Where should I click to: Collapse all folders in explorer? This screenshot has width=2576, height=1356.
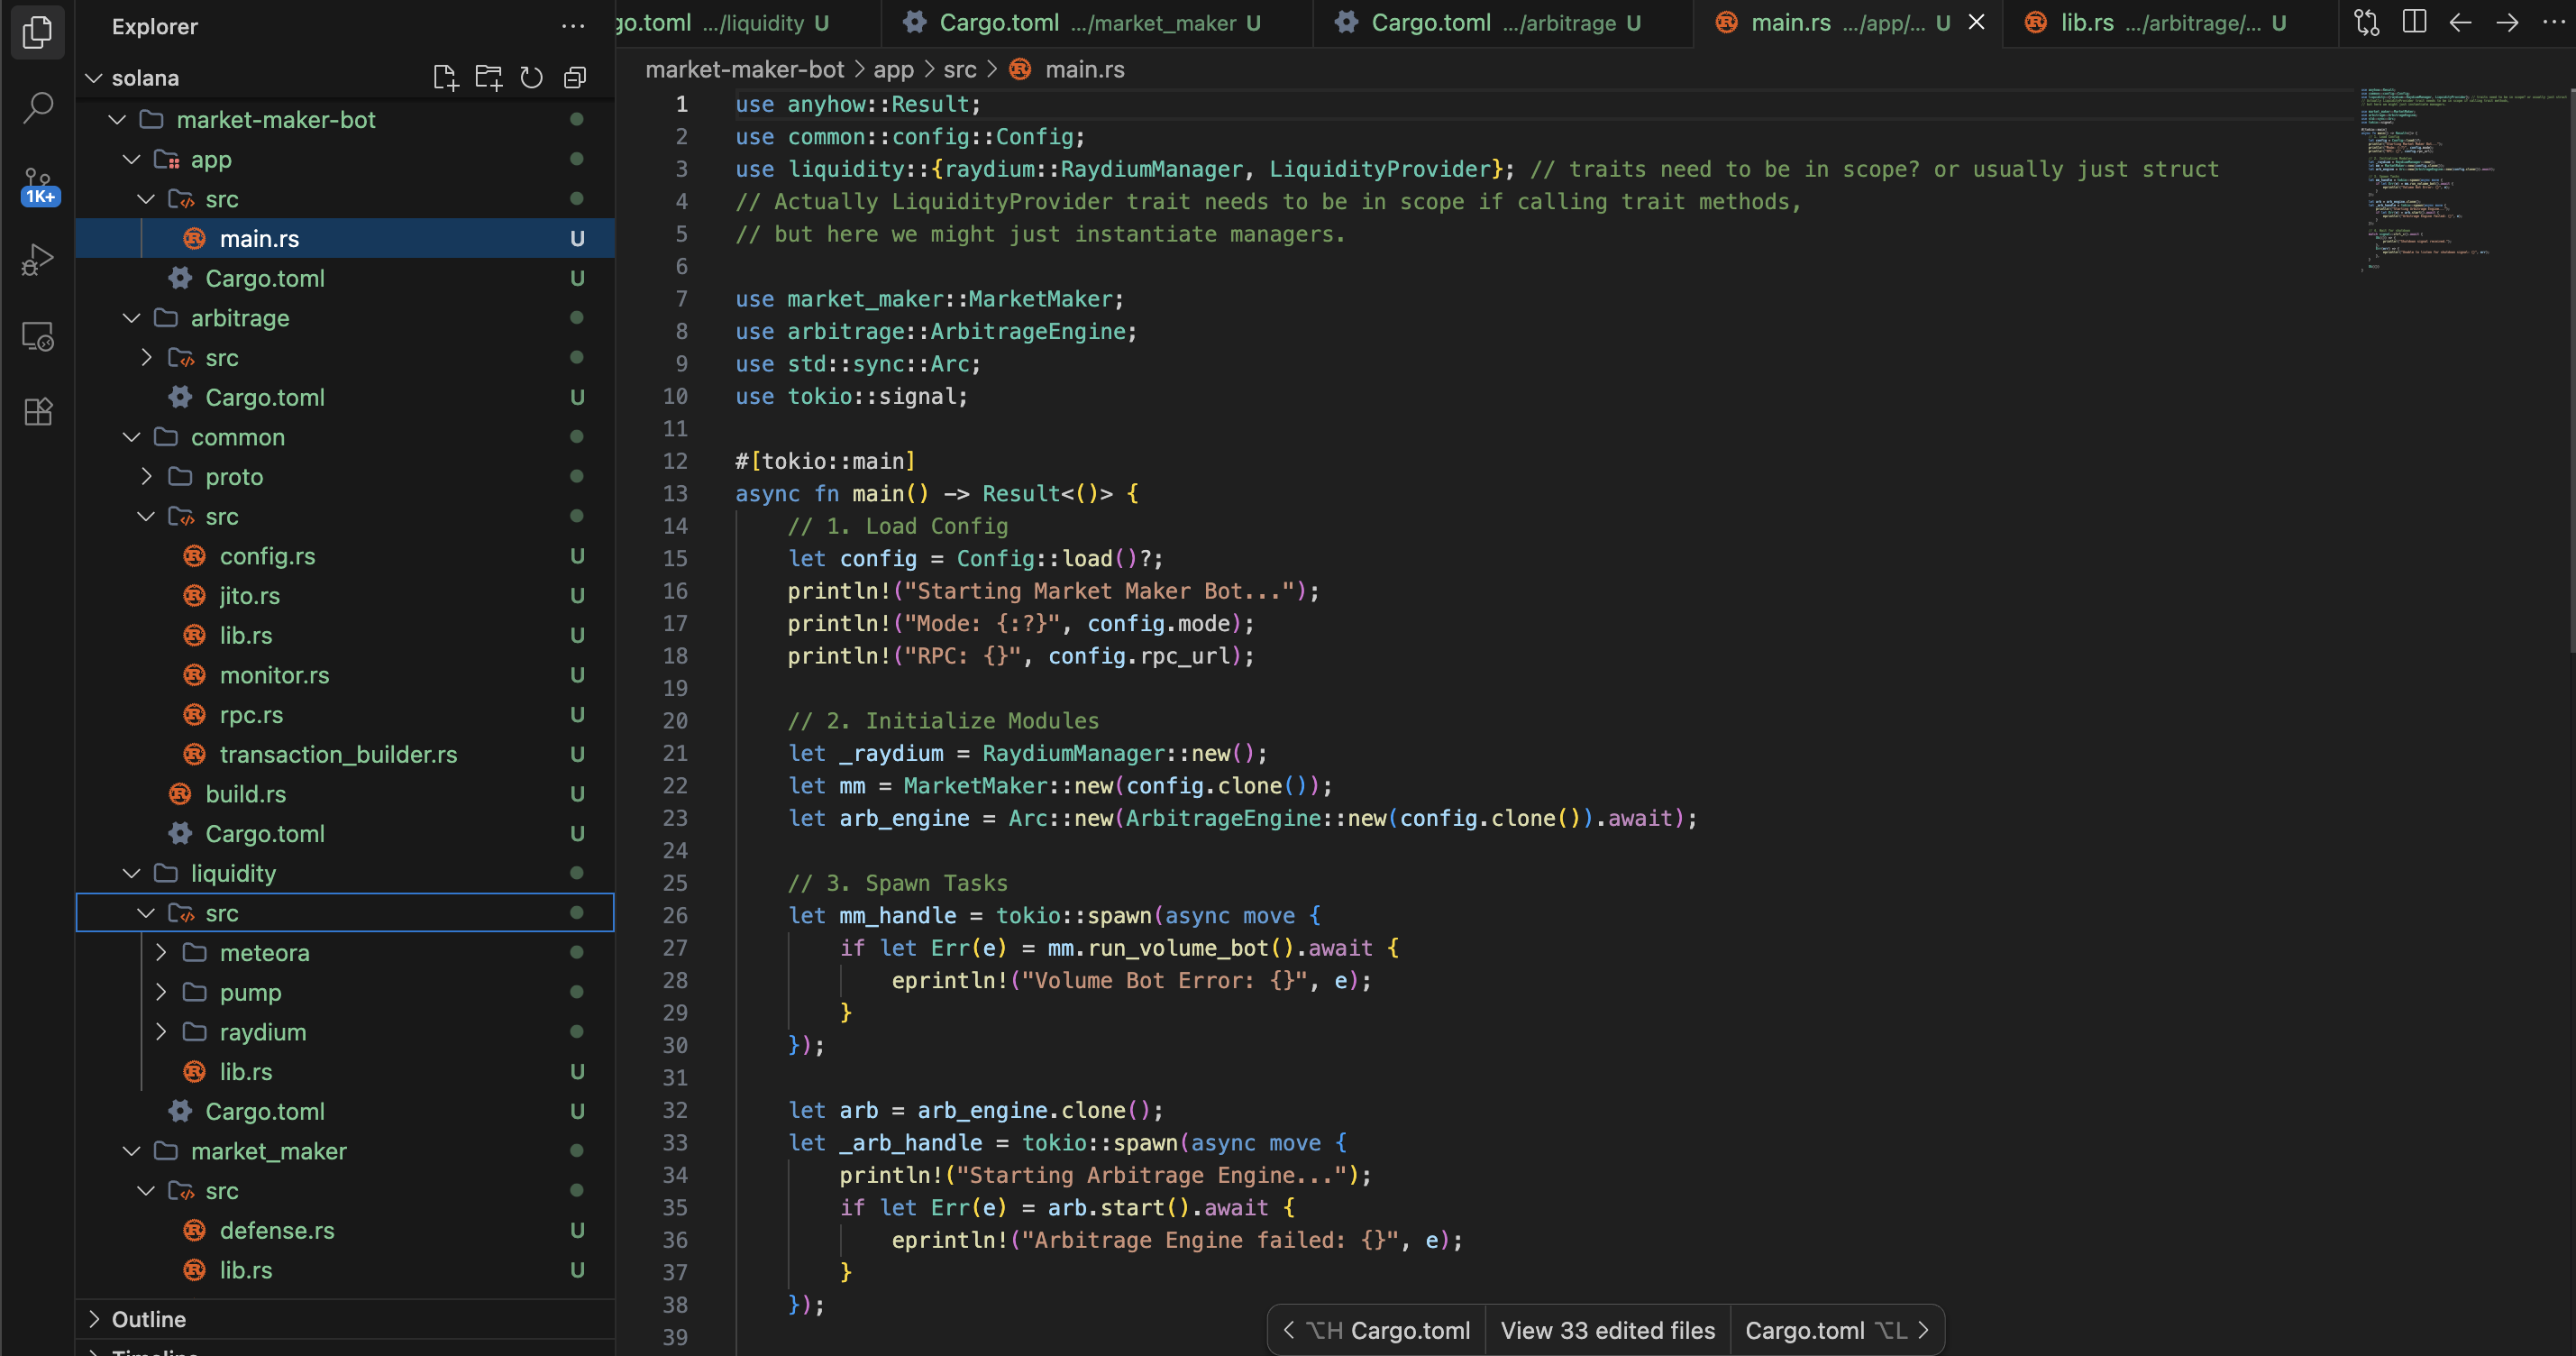[x=575, y=77]
